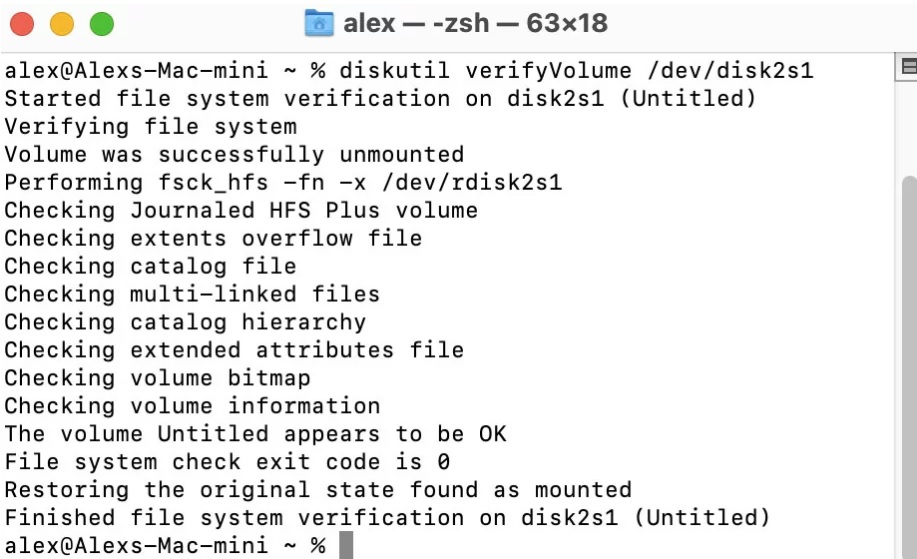Click 'The volume Untitled appears to be OK' line
Viewport: 917px width, 559px height.
click(255, 434)
